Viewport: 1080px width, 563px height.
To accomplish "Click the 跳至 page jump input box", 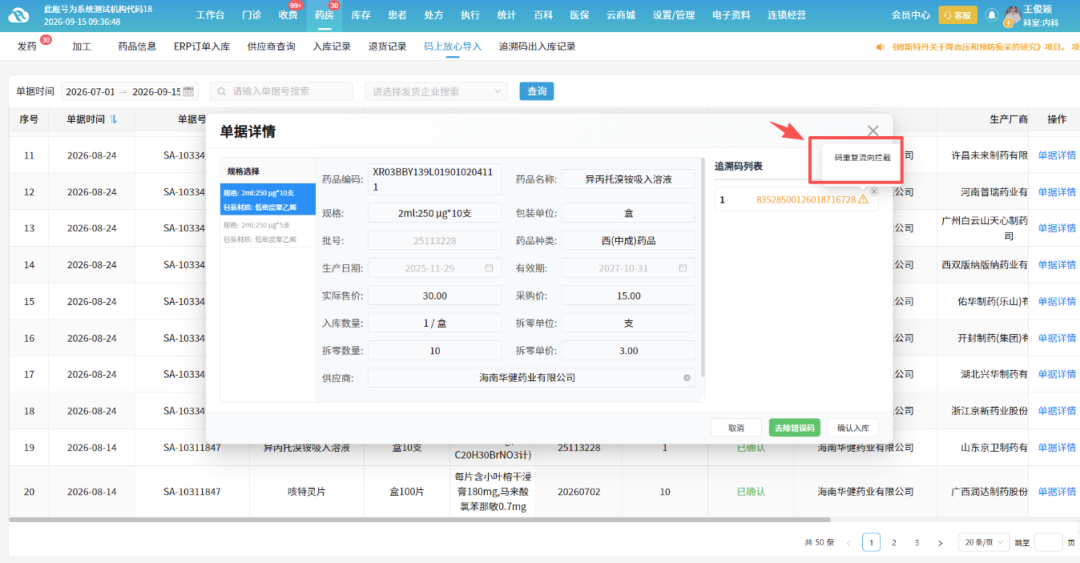I will pos(1048,542).
